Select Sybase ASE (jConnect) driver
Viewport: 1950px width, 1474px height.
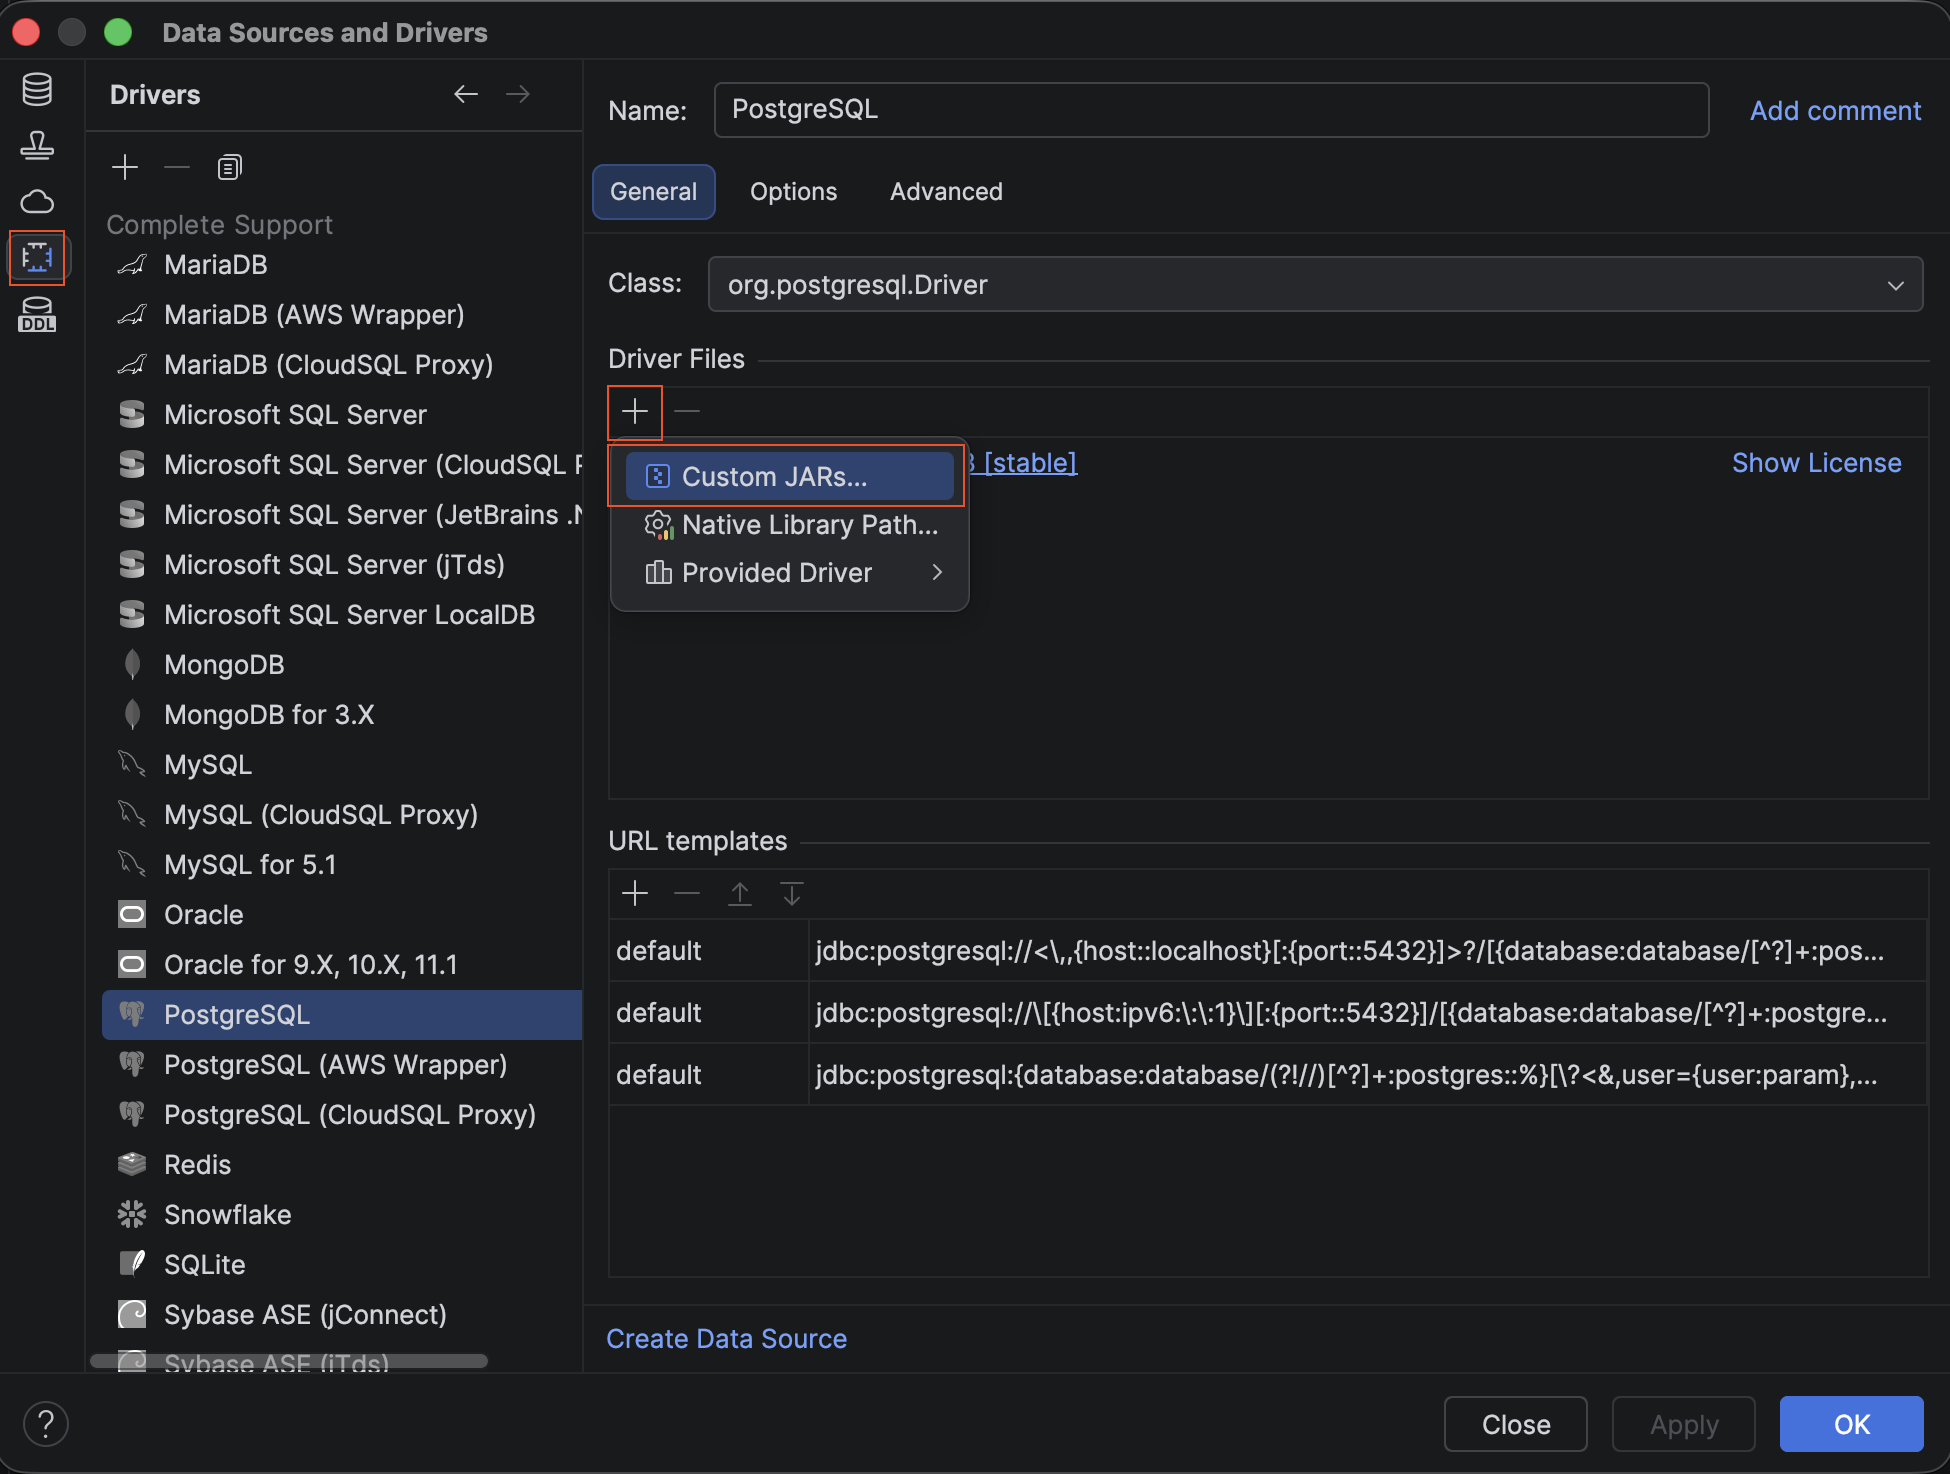click(342, 1314)
